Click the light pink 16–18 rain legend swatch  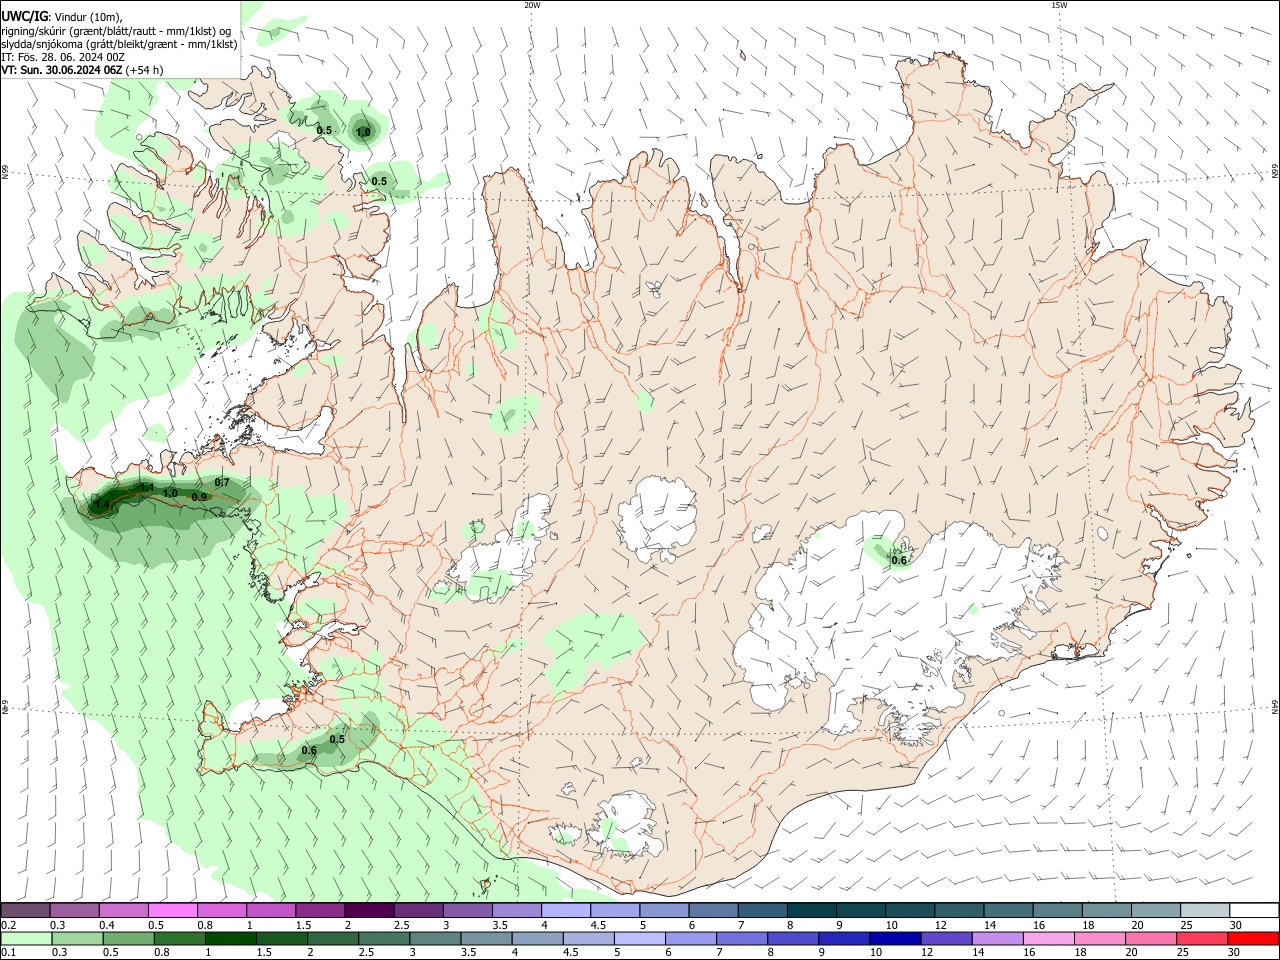pyautogui.click(x=1049, y=939)
